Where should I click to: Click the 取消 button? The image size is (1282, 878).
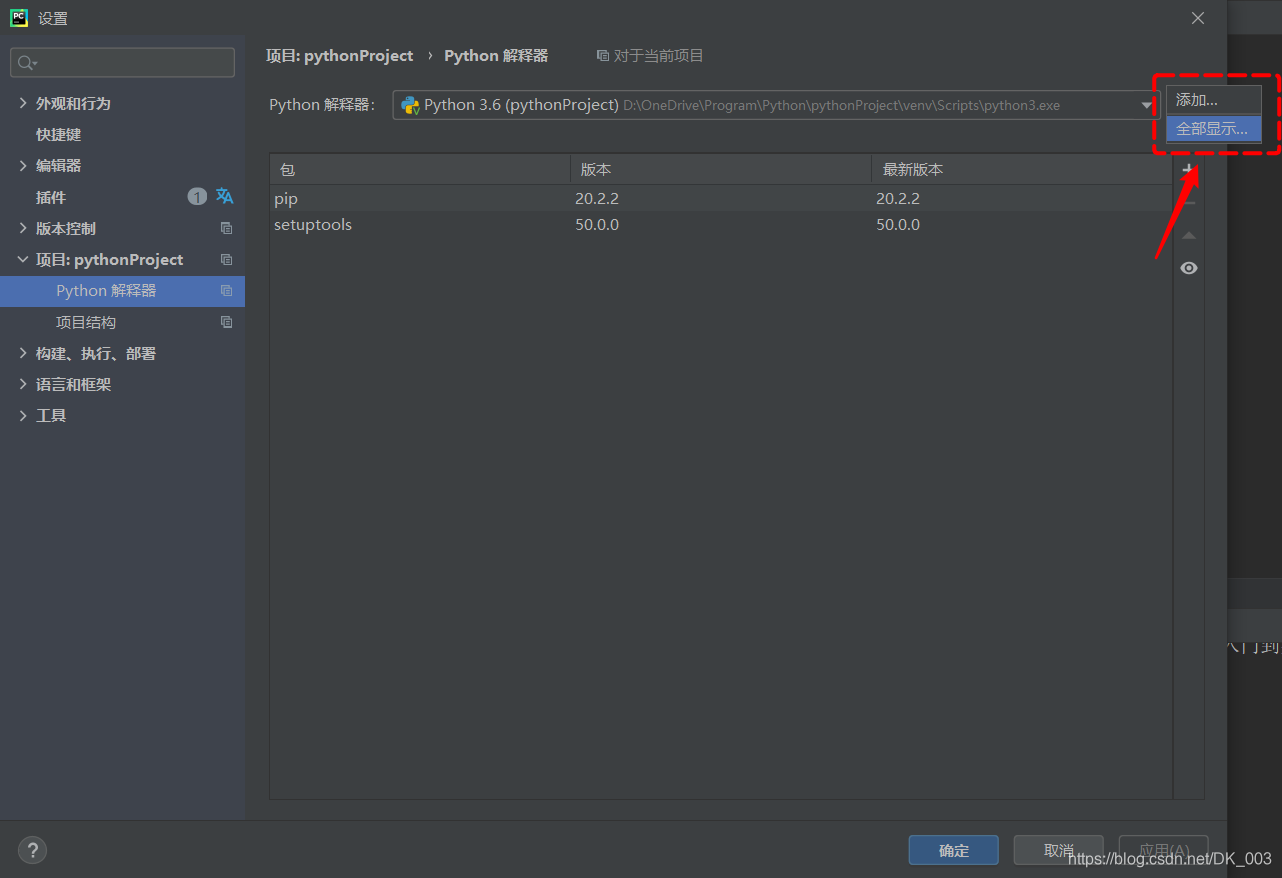(x=1058, y=850)
